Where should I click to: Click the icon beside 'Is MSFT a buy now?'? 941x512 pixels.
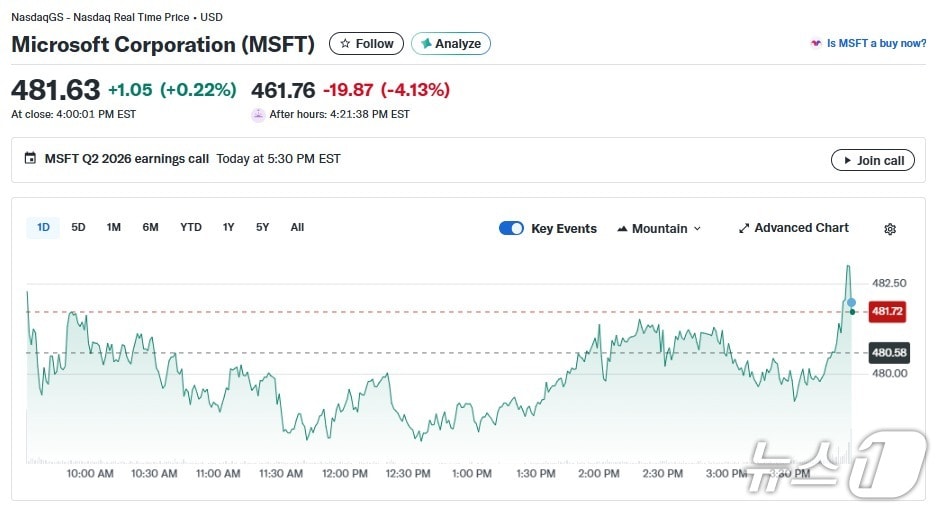816,44
